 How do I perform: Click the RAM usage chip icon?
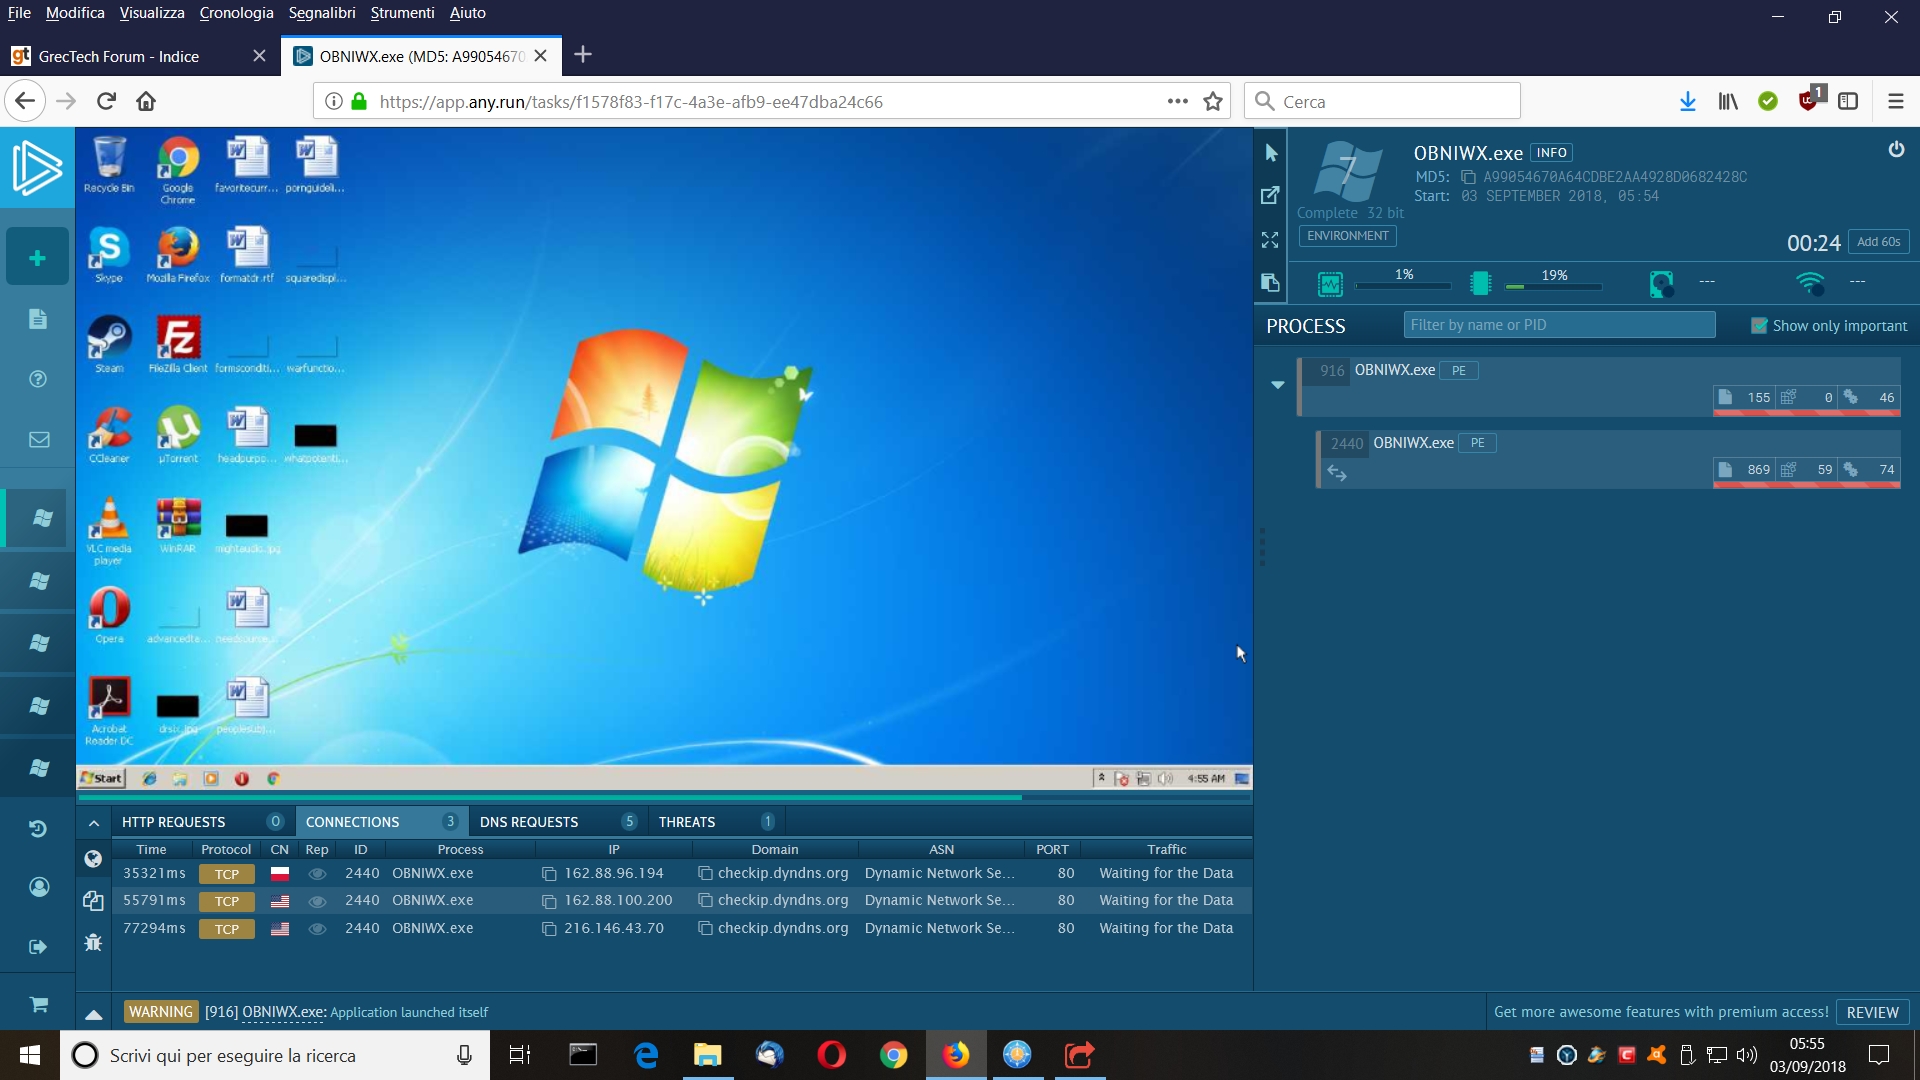1481,284
